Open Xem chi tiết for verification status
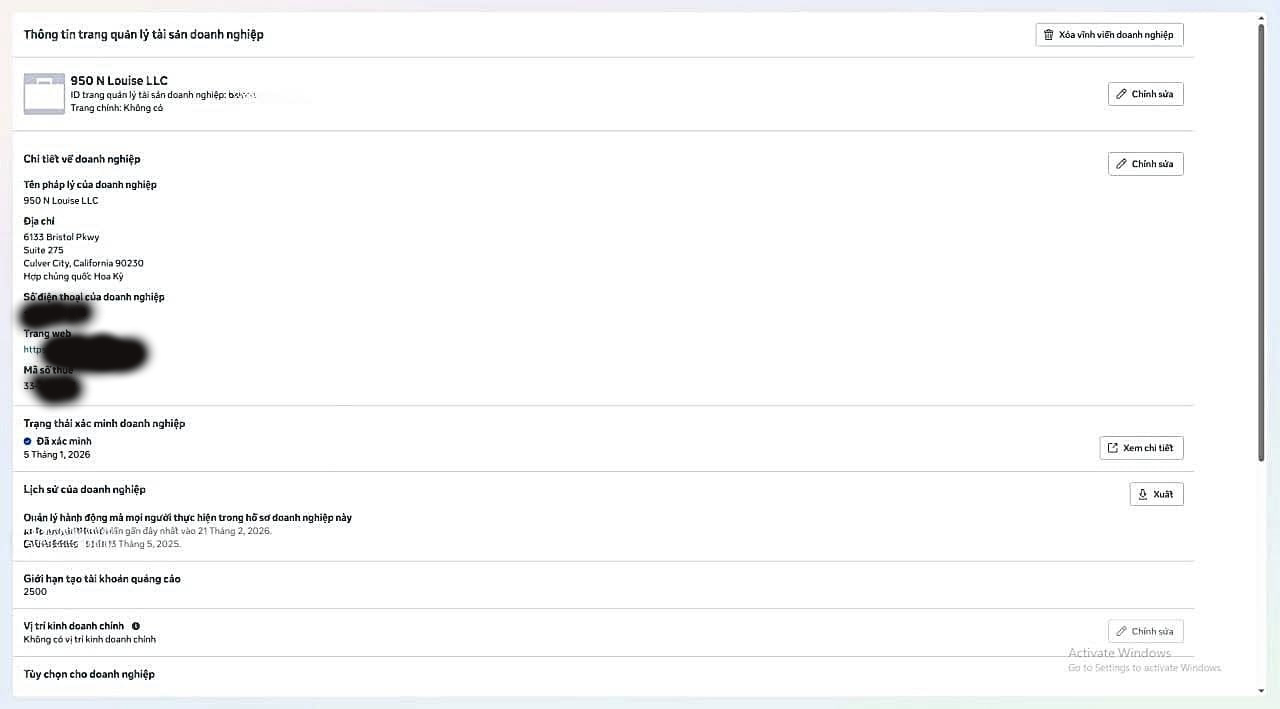The width and height of the screenshot is (1280, 709). [x=1141, y=448]
